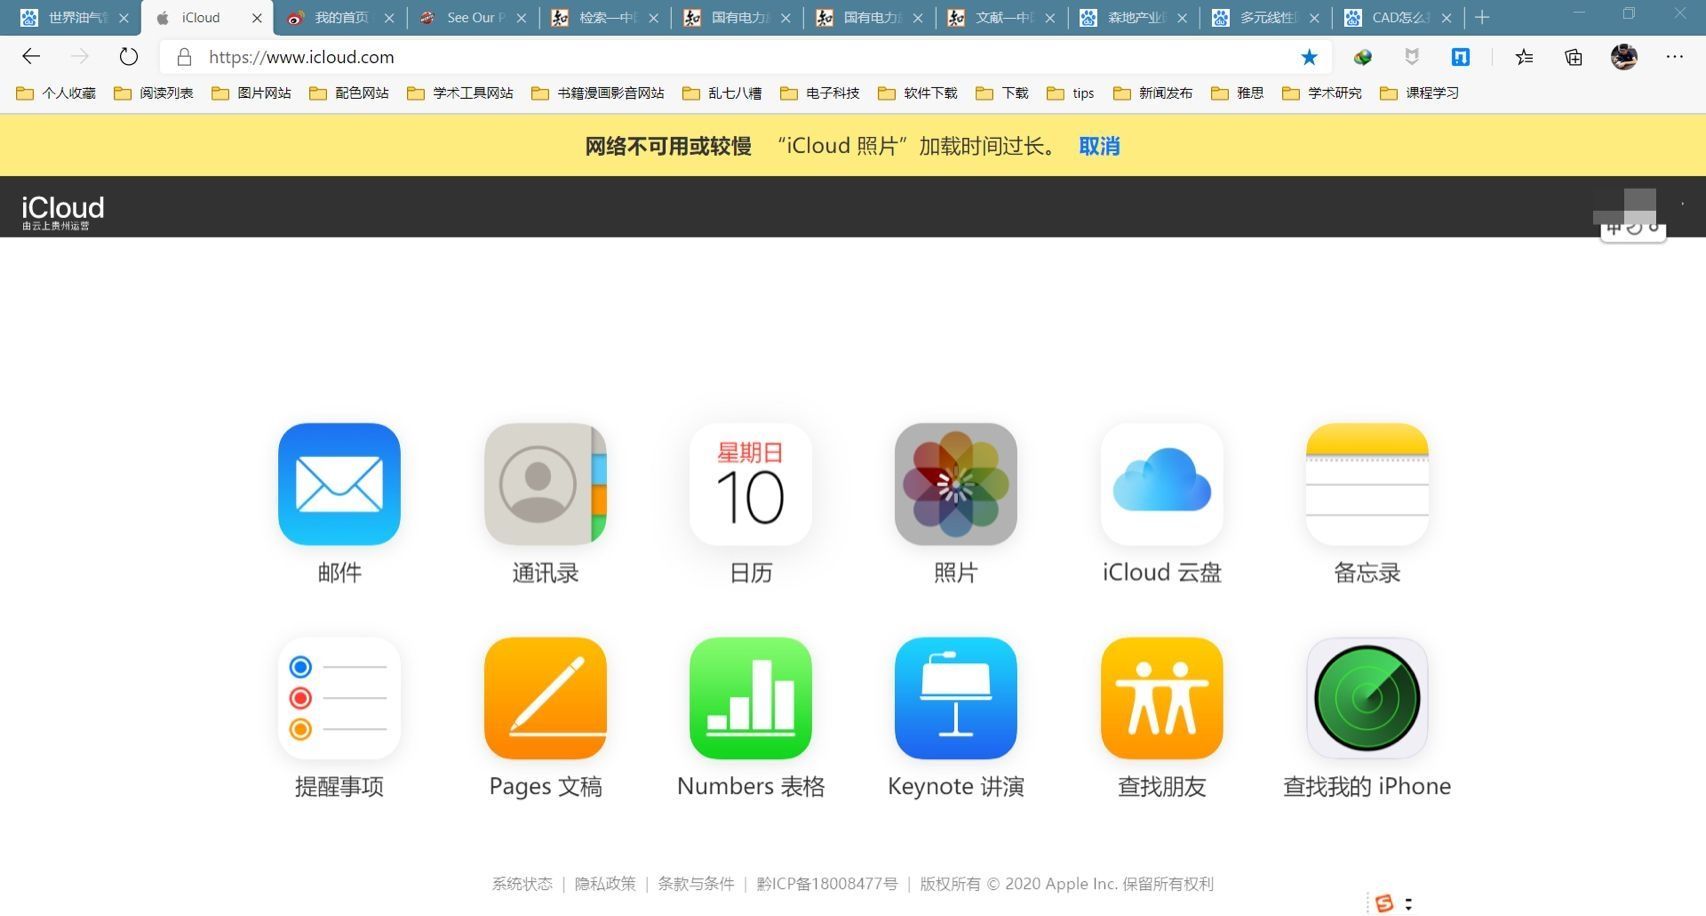Open the 隐私政策 footer link
The height and width of the screenshot is (916, 1706).
pos(605,884)
